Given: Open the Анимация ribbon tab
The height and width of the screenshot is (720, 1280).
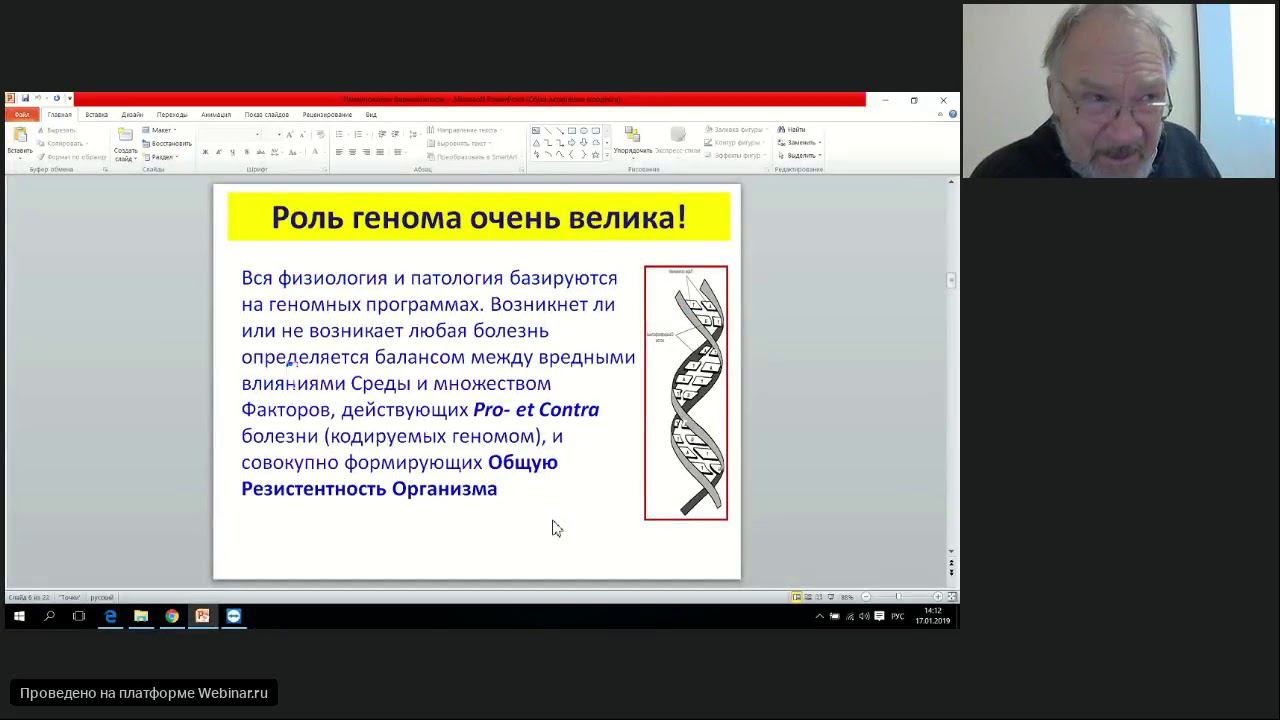Looking at the screenshot, I should tap(216, 115).
